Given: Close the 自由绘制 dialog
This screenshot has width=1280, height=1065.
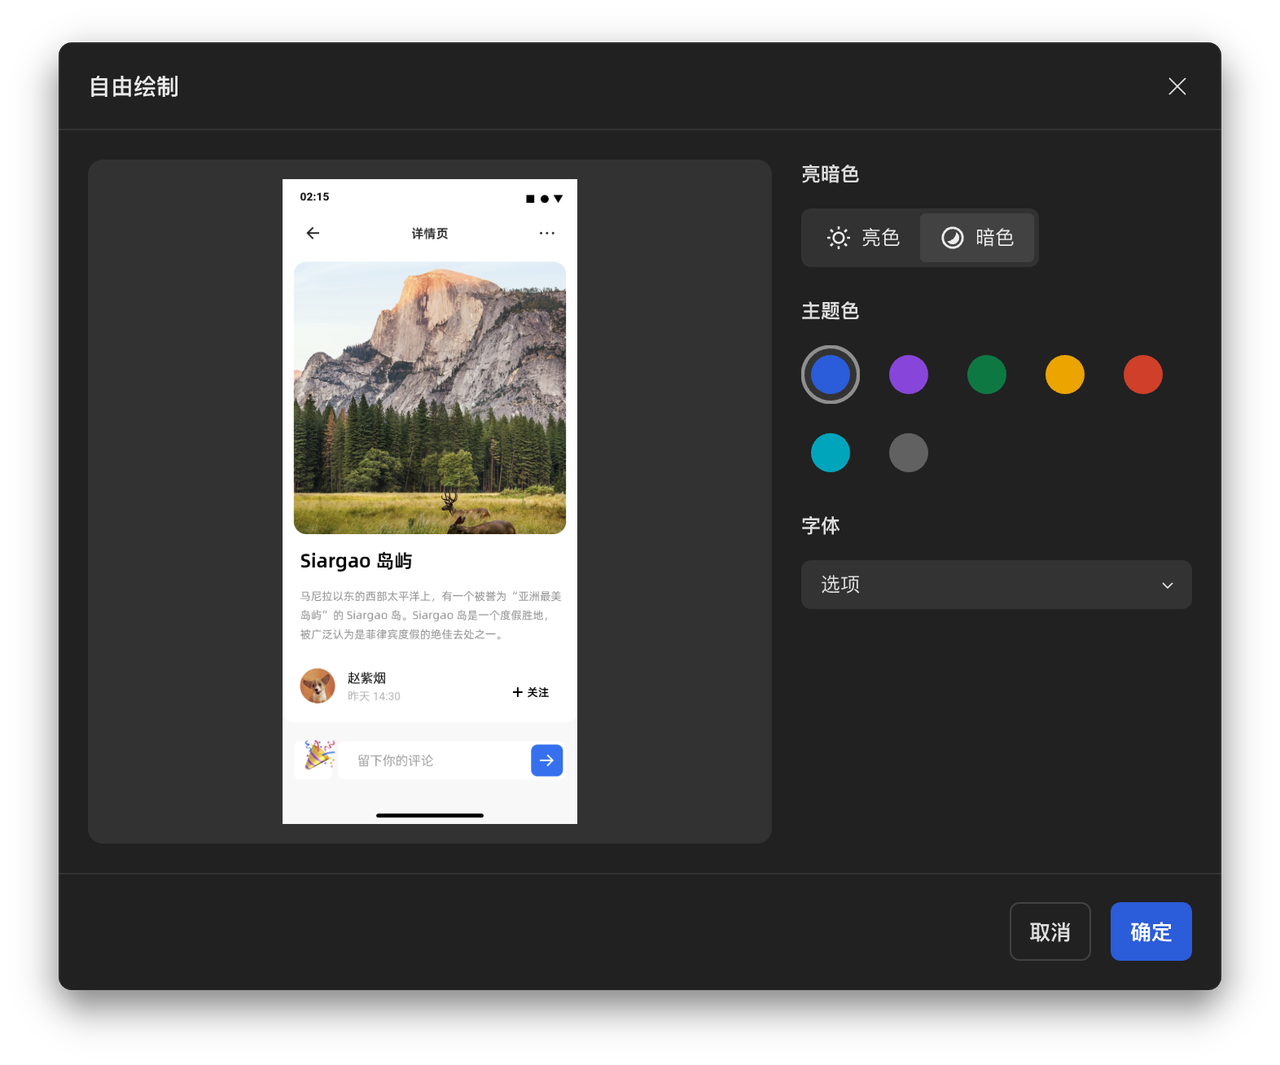Looking at the screenshot, I should point(1177,87).
